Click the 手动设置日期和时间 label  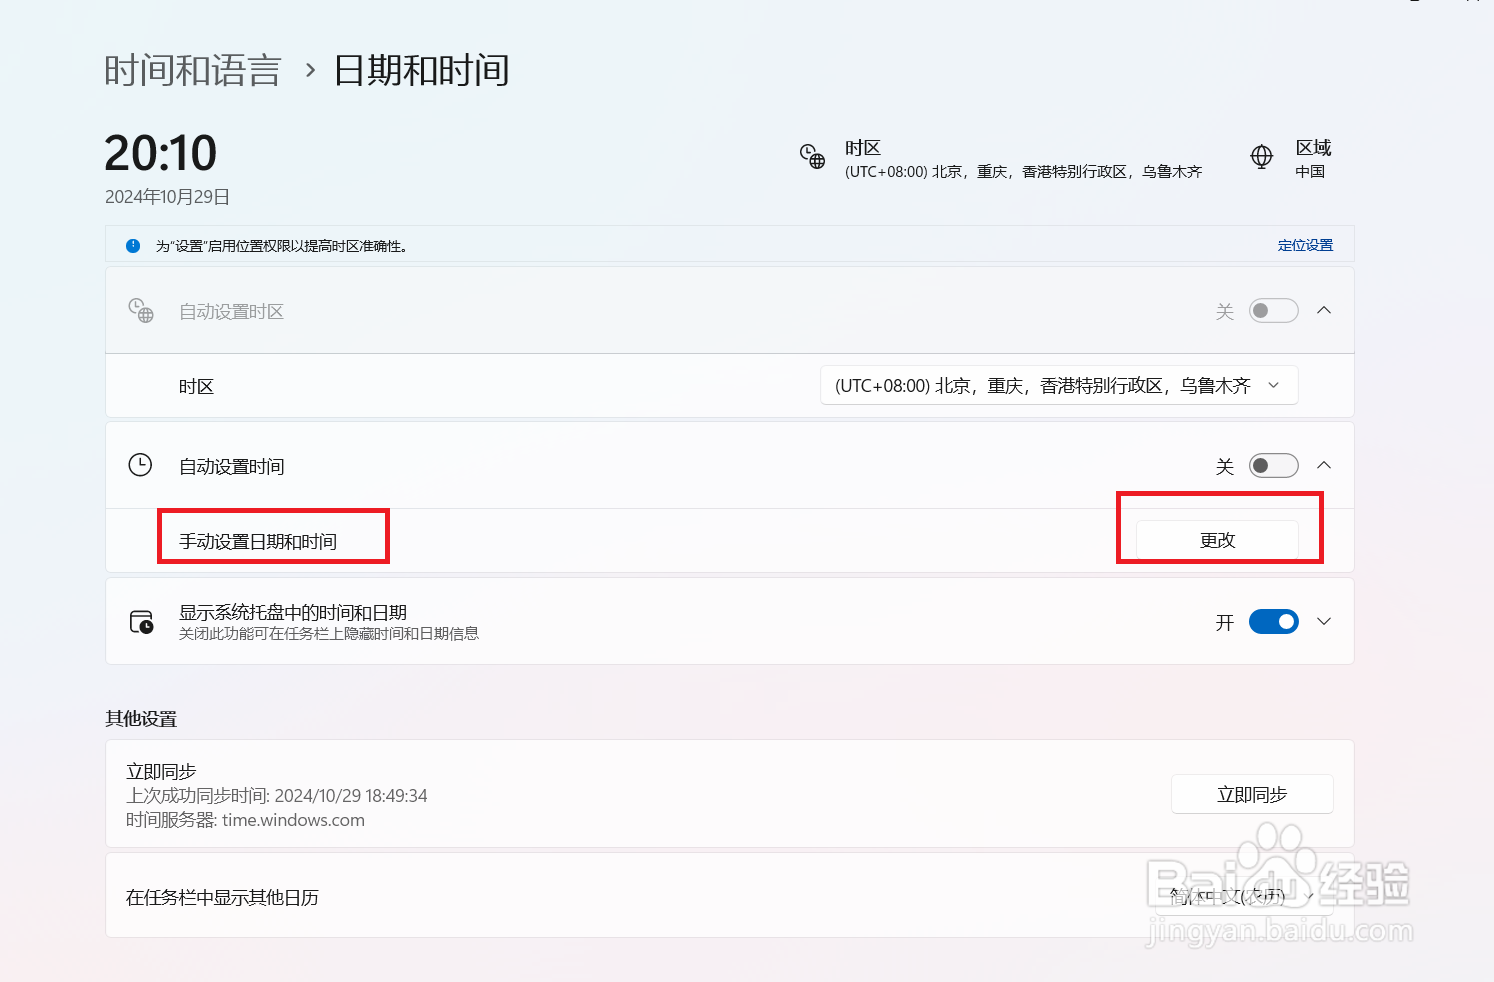pyautogui.click(x=258, y=541)
